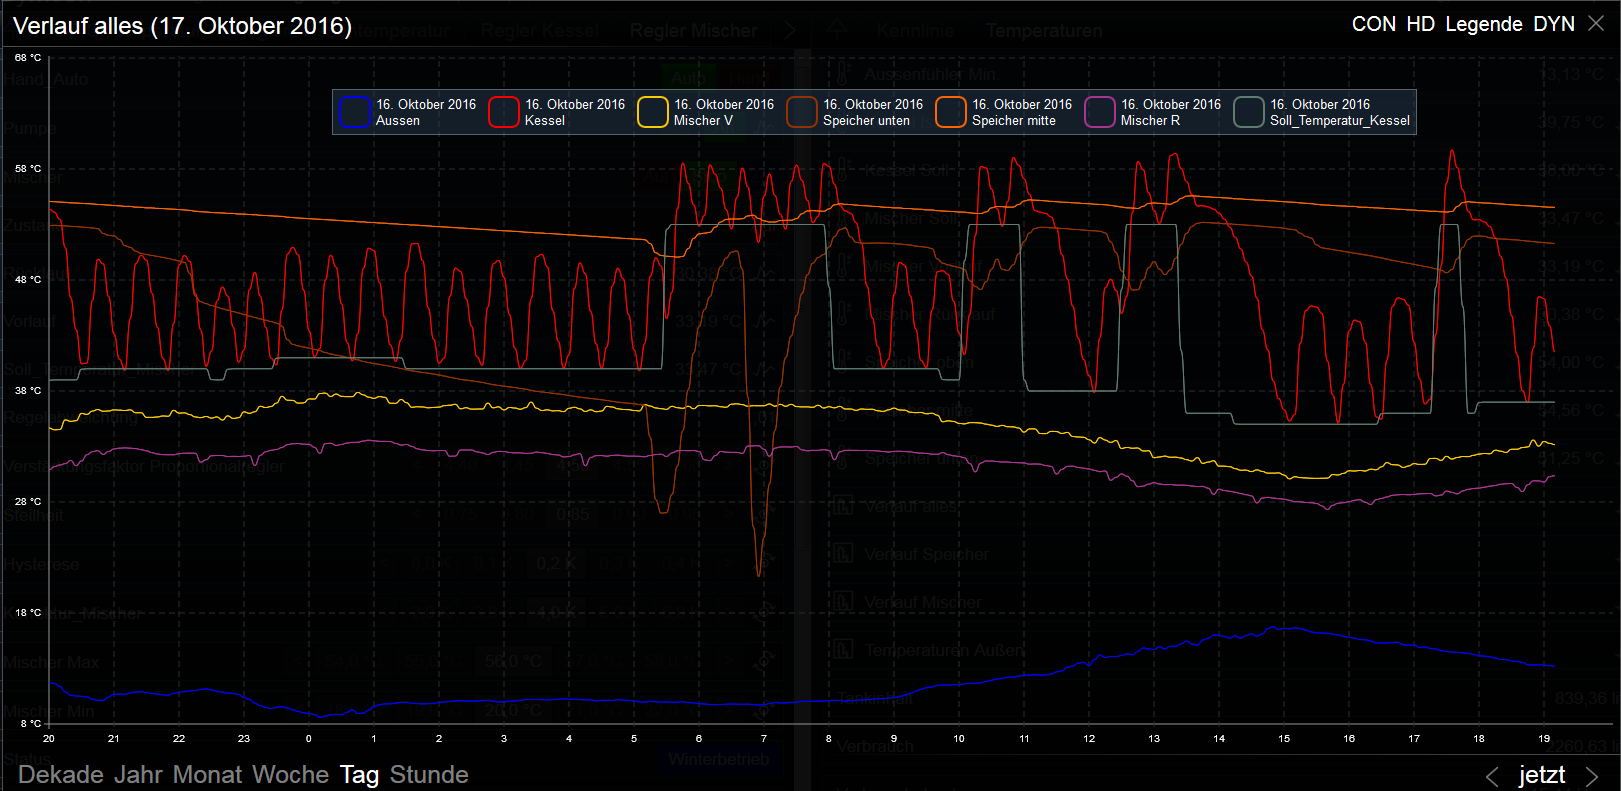This screenshot has height=791, width=1621.
Task: Switch to Dekade time range
Action: pyautogui.click(x=61, y=775)
